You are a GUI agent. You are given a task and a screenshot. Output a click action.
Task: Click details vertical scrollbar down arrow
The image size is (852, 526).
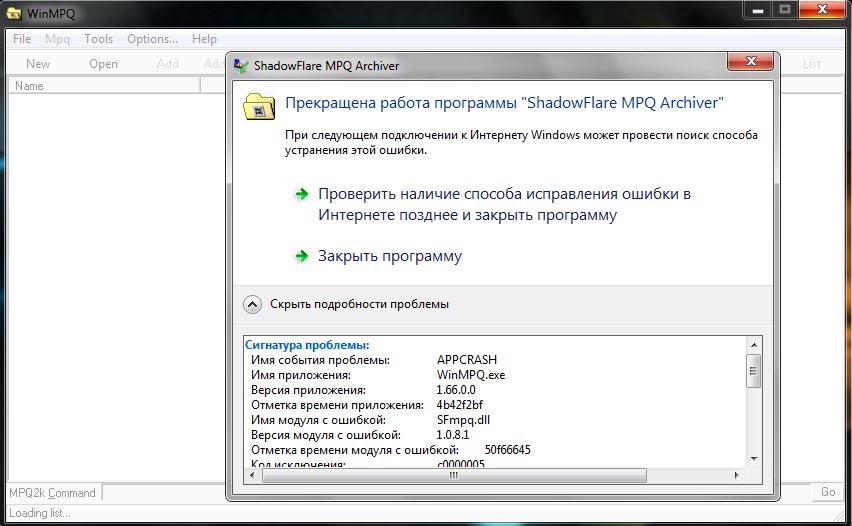[x=754, y=459]
